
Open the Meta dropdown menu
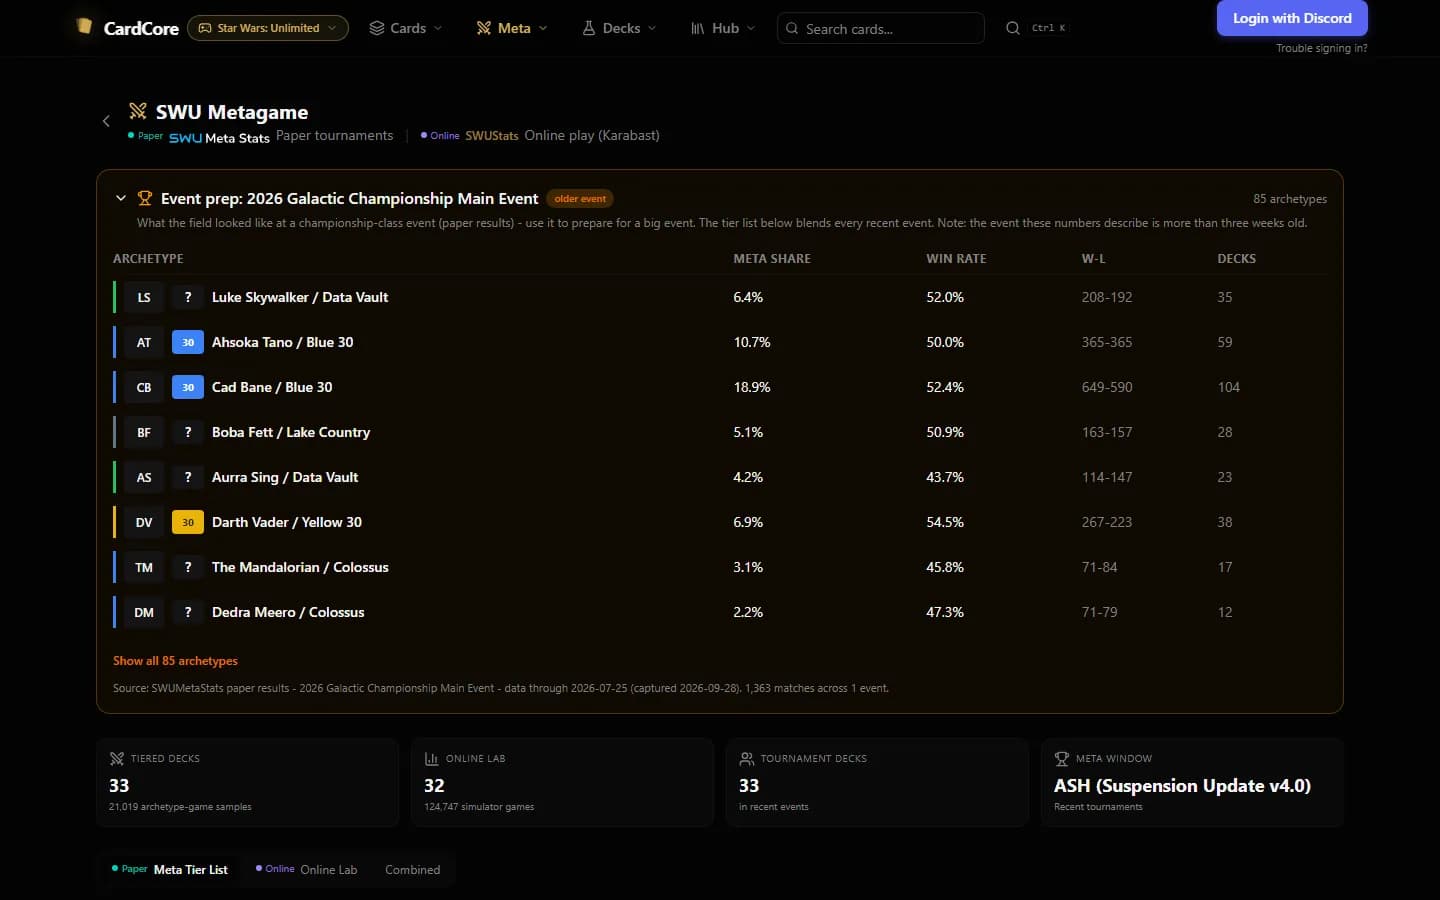click(512, 28)
